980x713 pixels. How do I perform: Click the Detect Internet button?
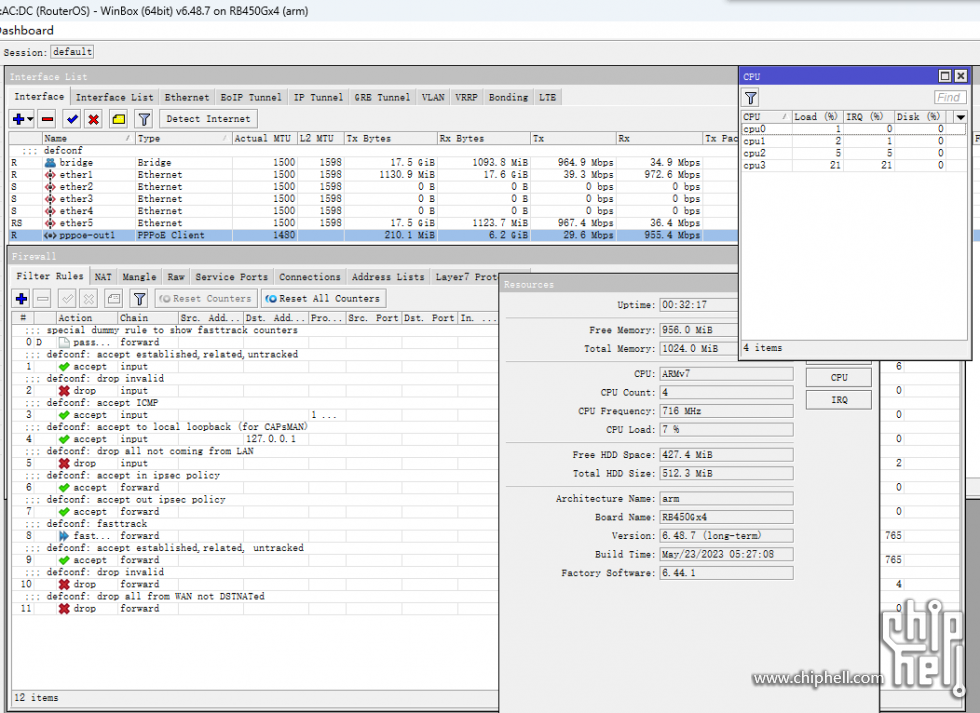click(208, 119)
